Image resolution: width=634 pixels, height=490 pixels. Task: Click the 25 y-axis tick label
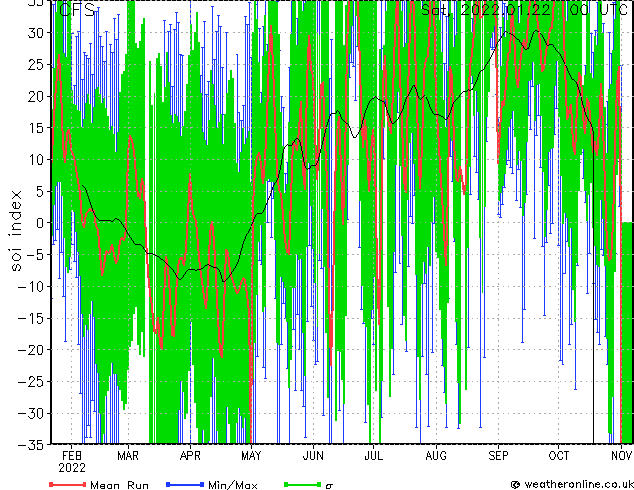point(36,64)
